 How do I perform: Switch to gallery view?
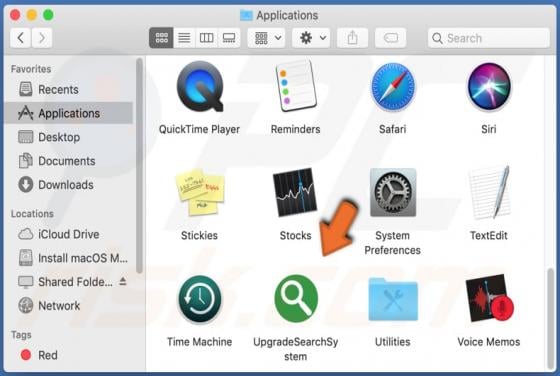coord(229,38)
